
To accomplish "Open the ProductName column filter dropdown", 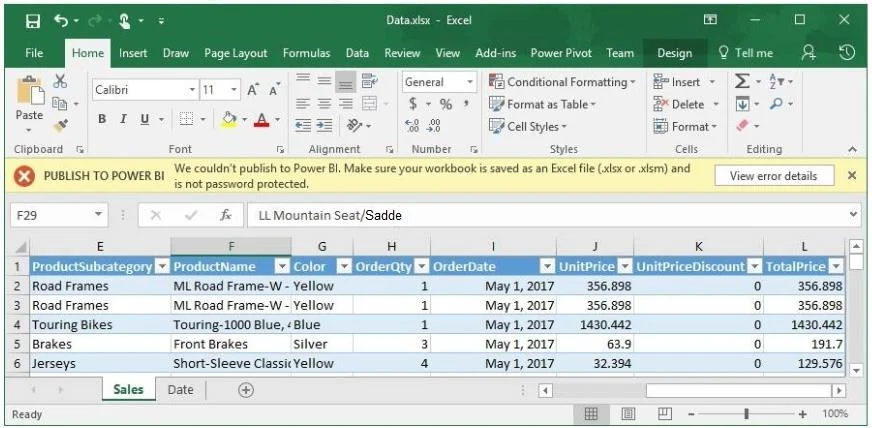I will click(x=283, y=267).
